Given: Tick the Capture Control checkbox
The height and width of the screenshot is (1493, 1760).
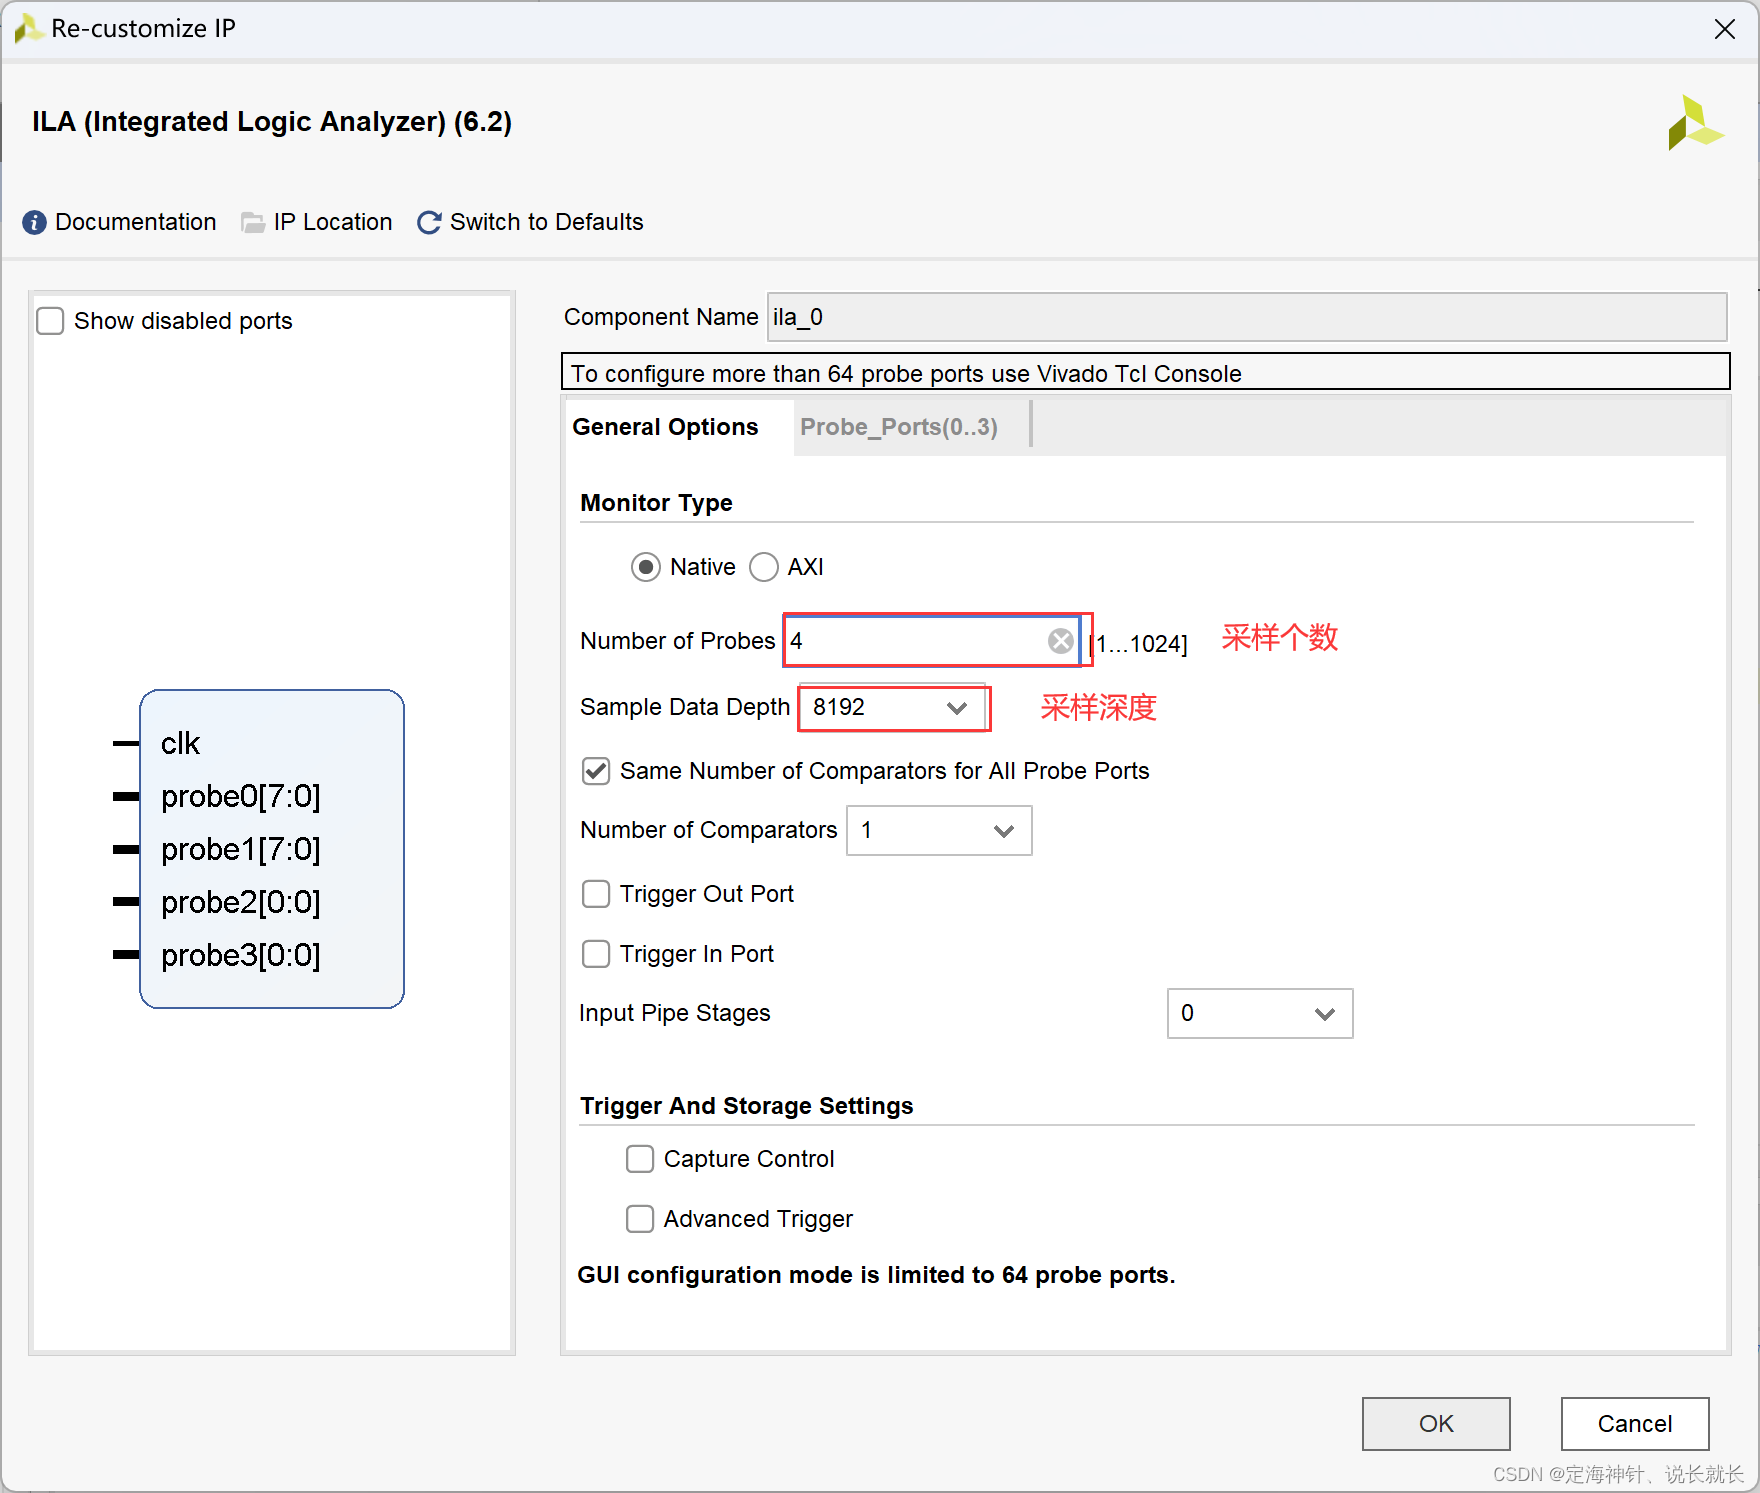Looking at the screenshot, I should (640, 1159).
